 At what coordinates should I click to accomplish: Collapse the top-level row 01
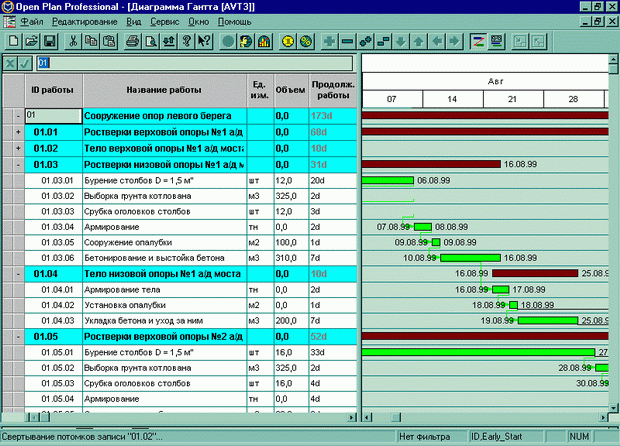tap(17, 116)
